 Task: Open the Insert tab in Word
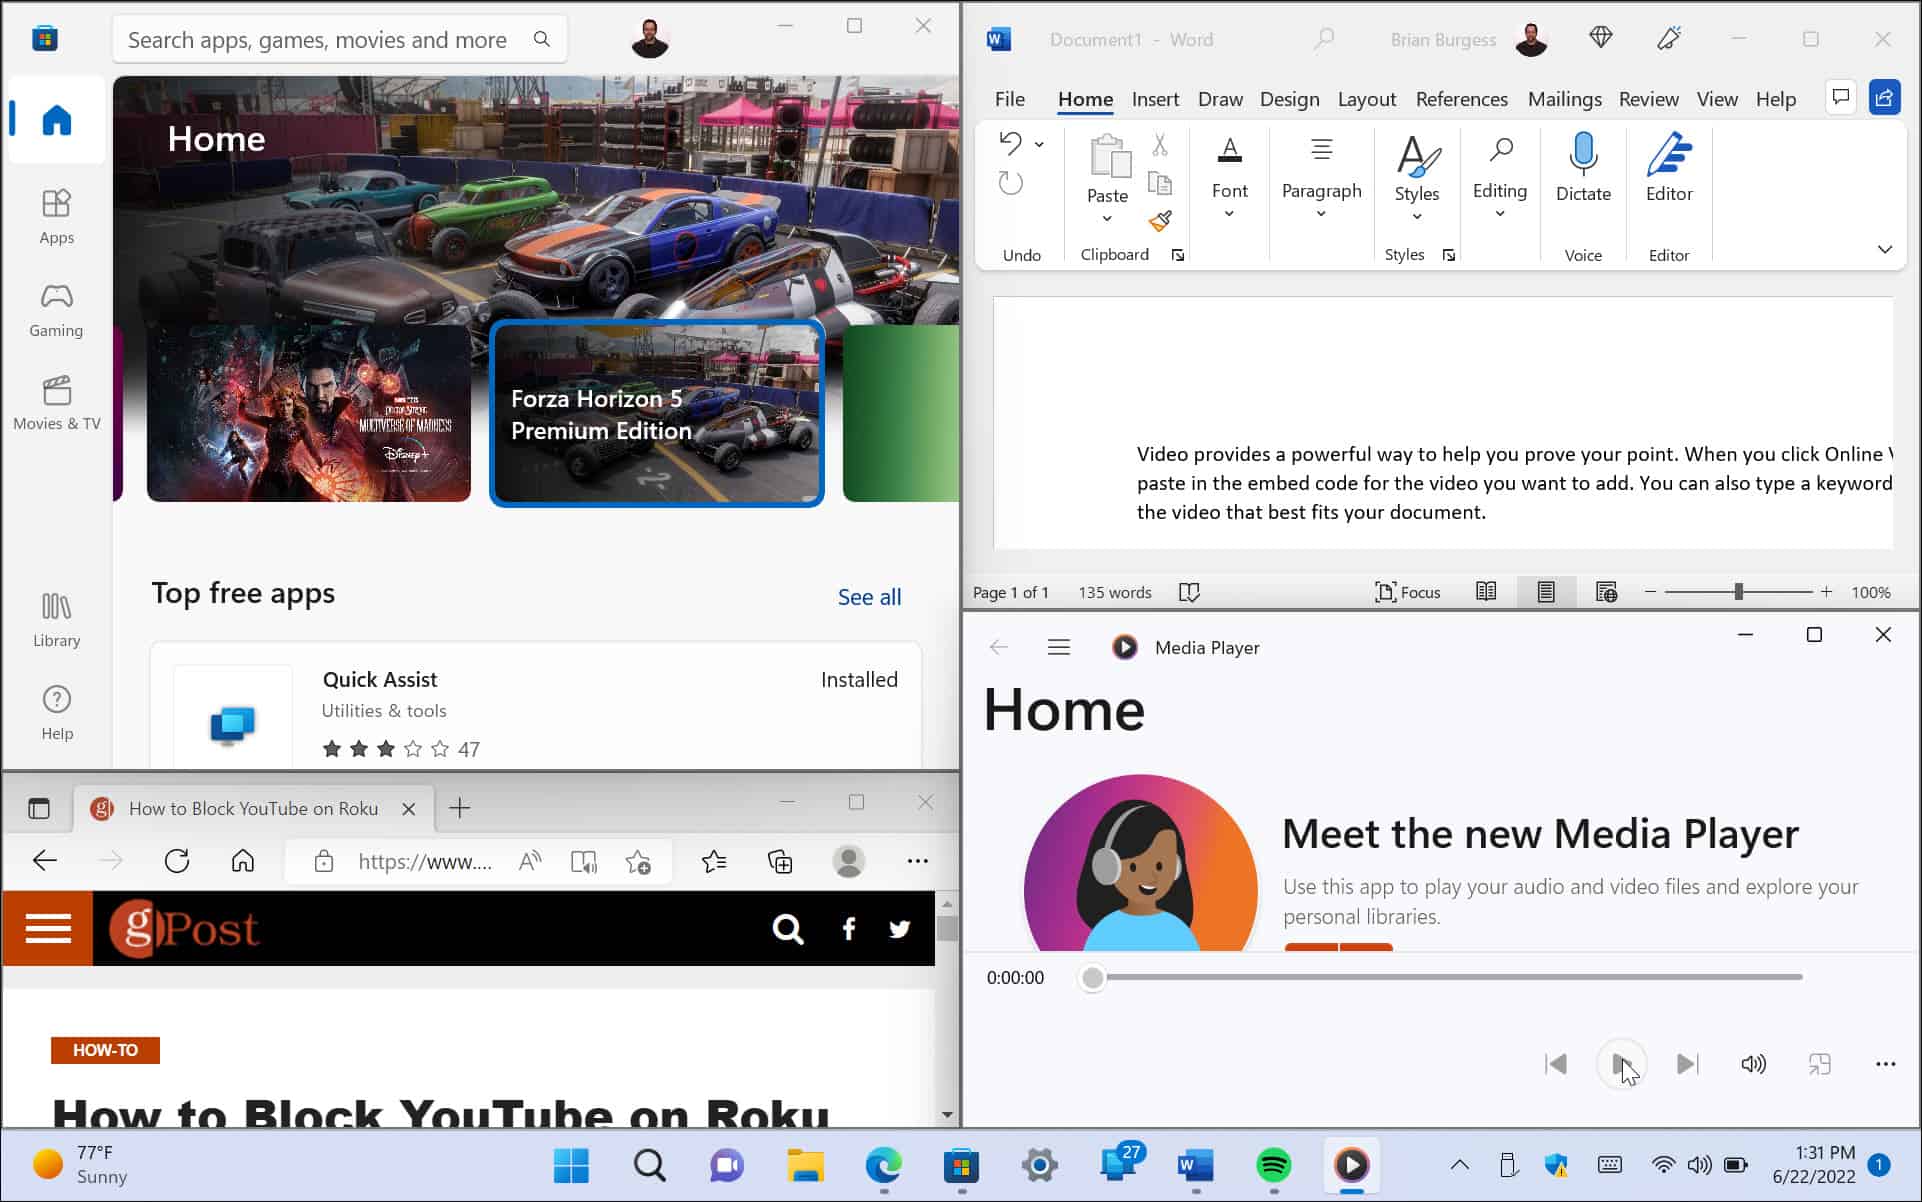coord(1155,99)
